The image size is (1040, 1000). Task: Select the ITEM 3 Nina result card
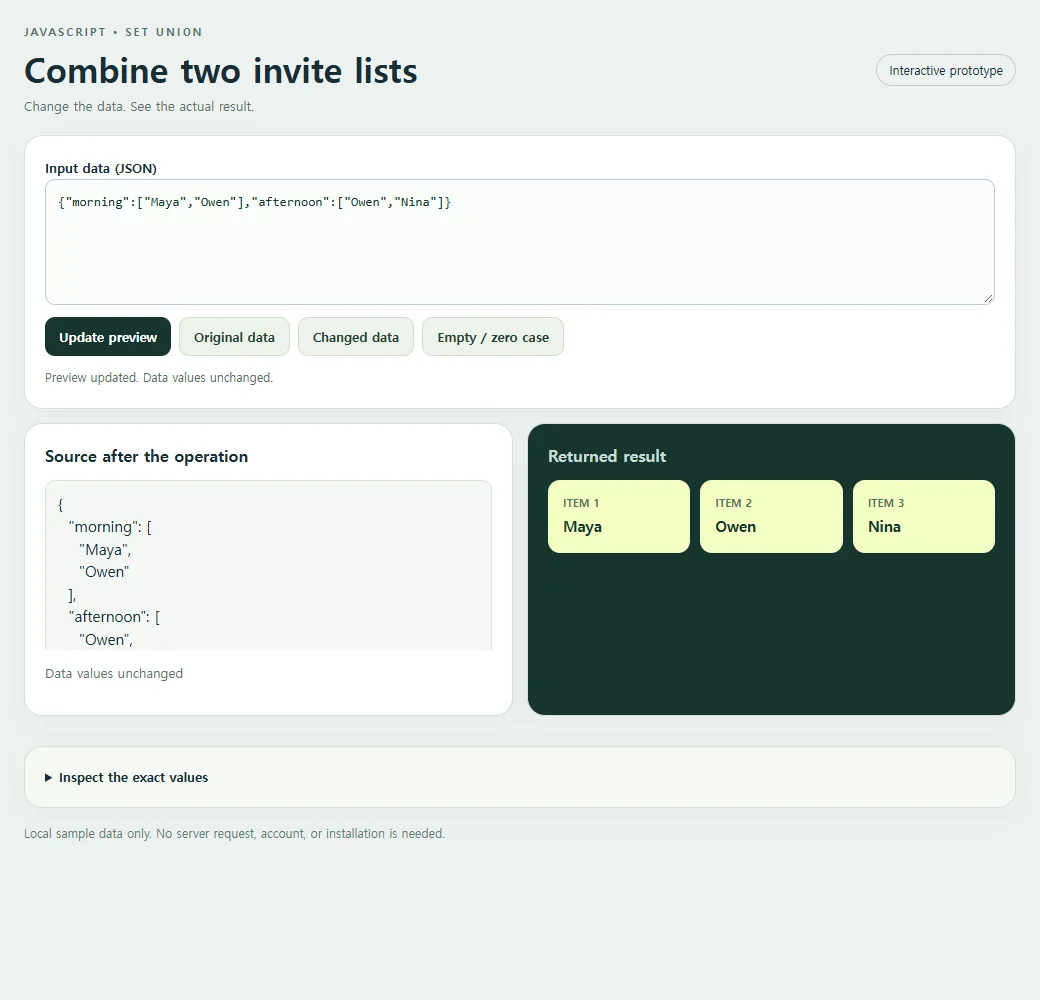[924, 517]
